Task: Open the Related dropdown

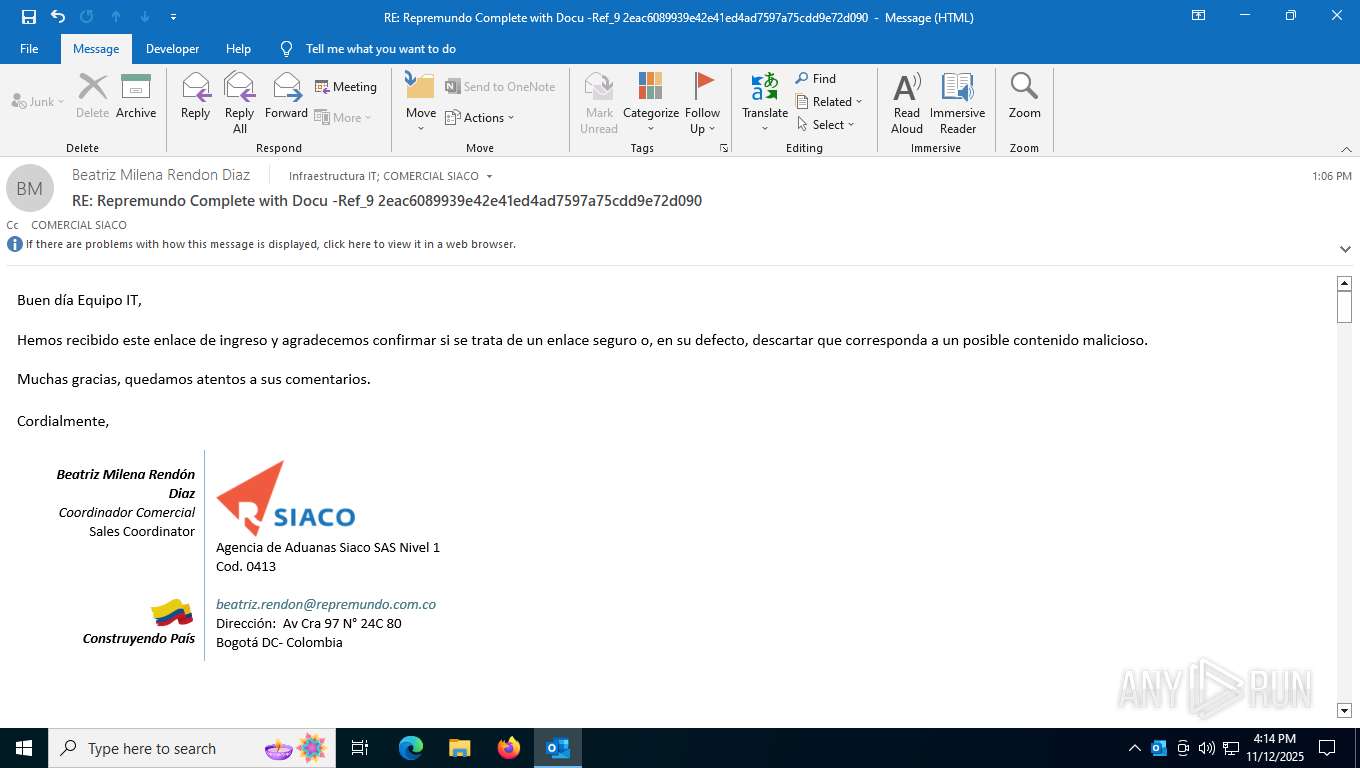Action: coord(829,102)
